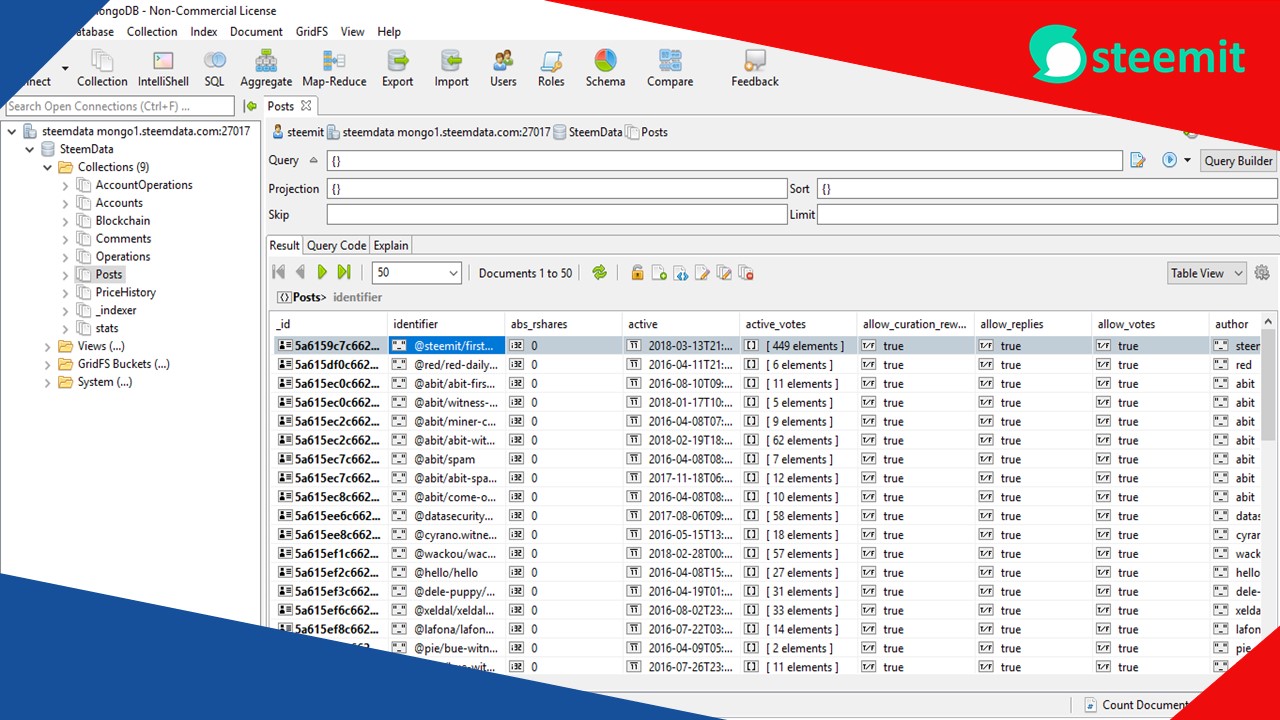This screenshot has height=720, width=1280.
Task: Click the Search Open Connections field
Action: (120, 106)
